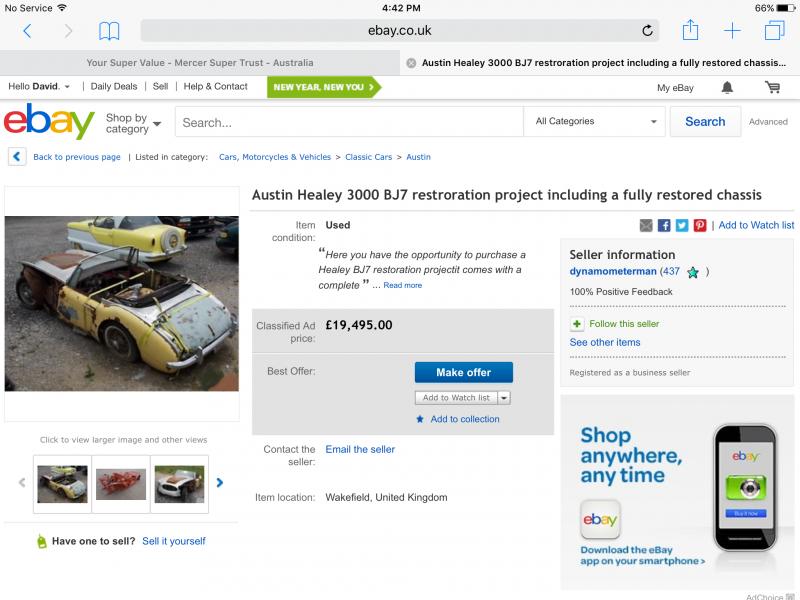
Task: Share listing on Pinterest icon
Action: pyautogui.click(x=700, y=226)
